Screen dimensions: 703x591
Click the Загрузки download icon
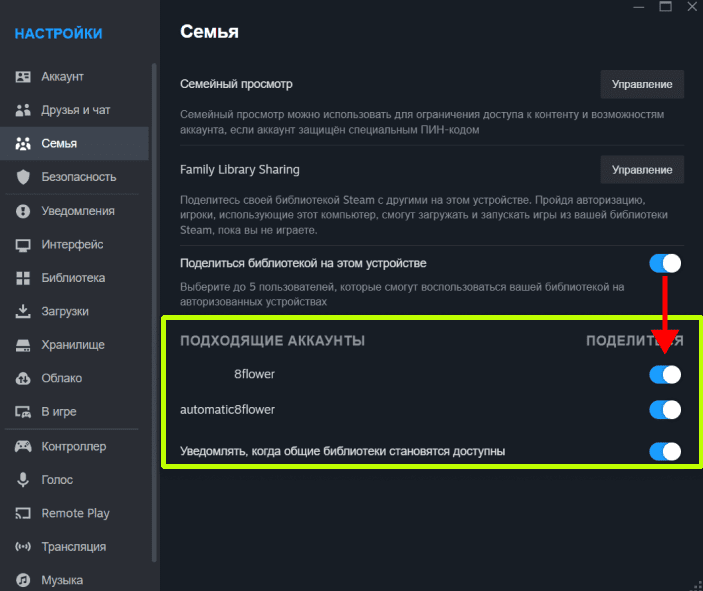(23, 311)
